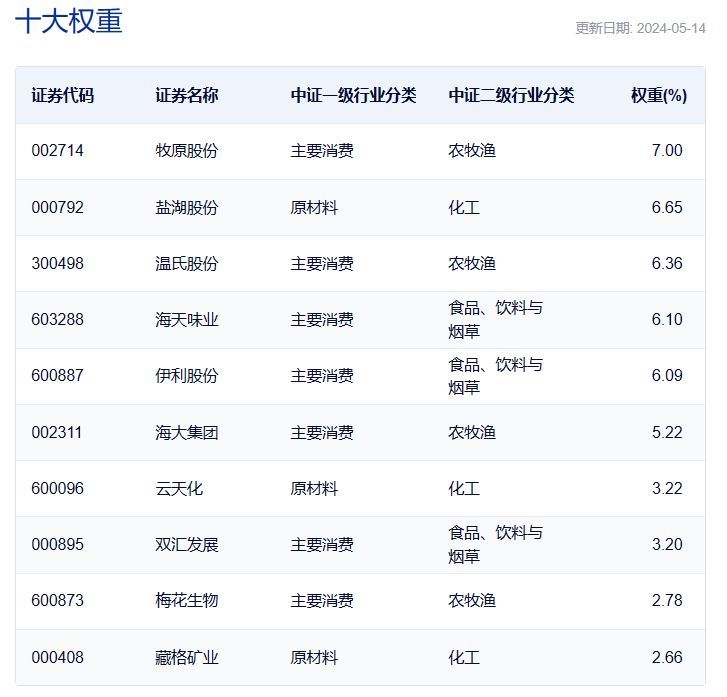Select the name 梅花生物
727x697 pixels.
click(186, 600)
